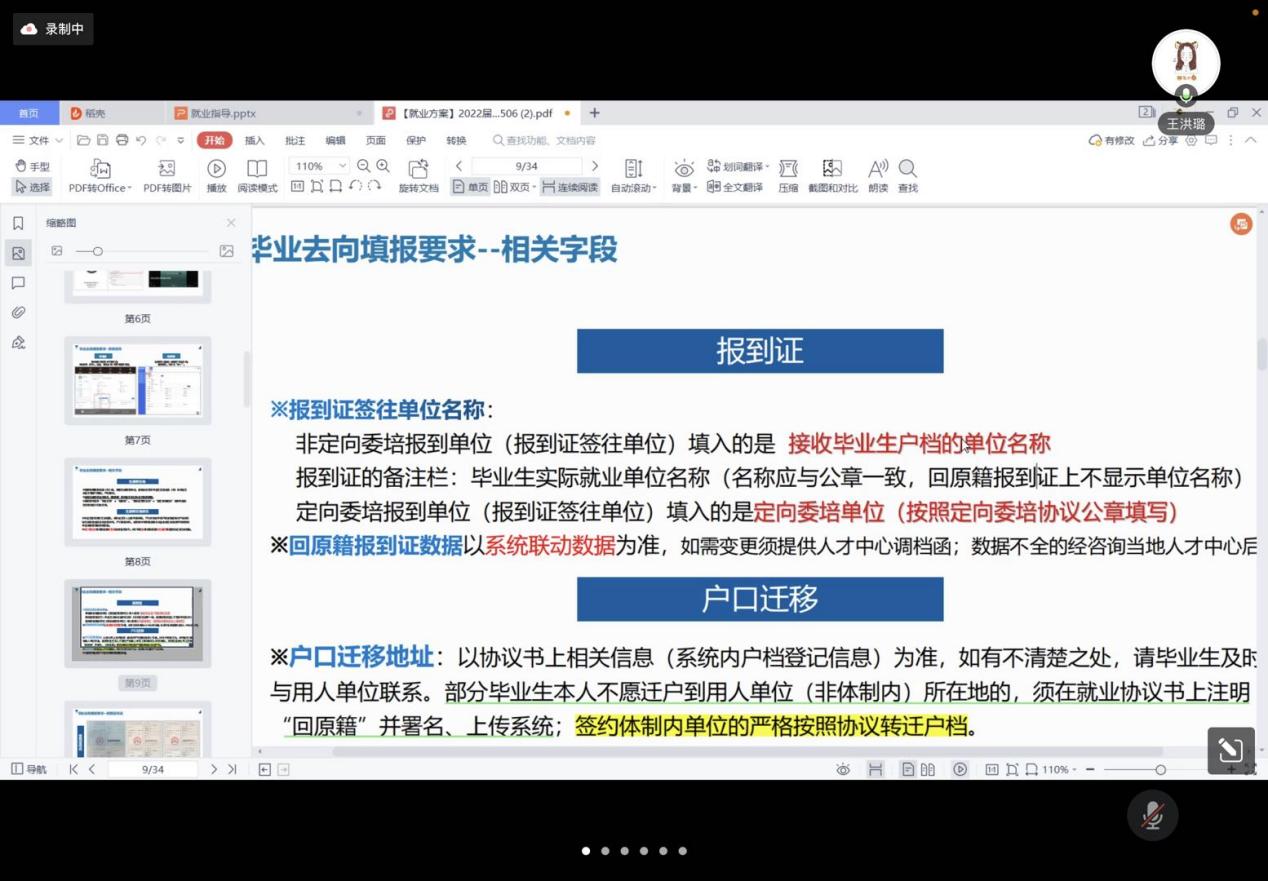Screen dimensions: 1268x881
Task: Select the 编辑 ribbon tab
Action: coord(335,141)
